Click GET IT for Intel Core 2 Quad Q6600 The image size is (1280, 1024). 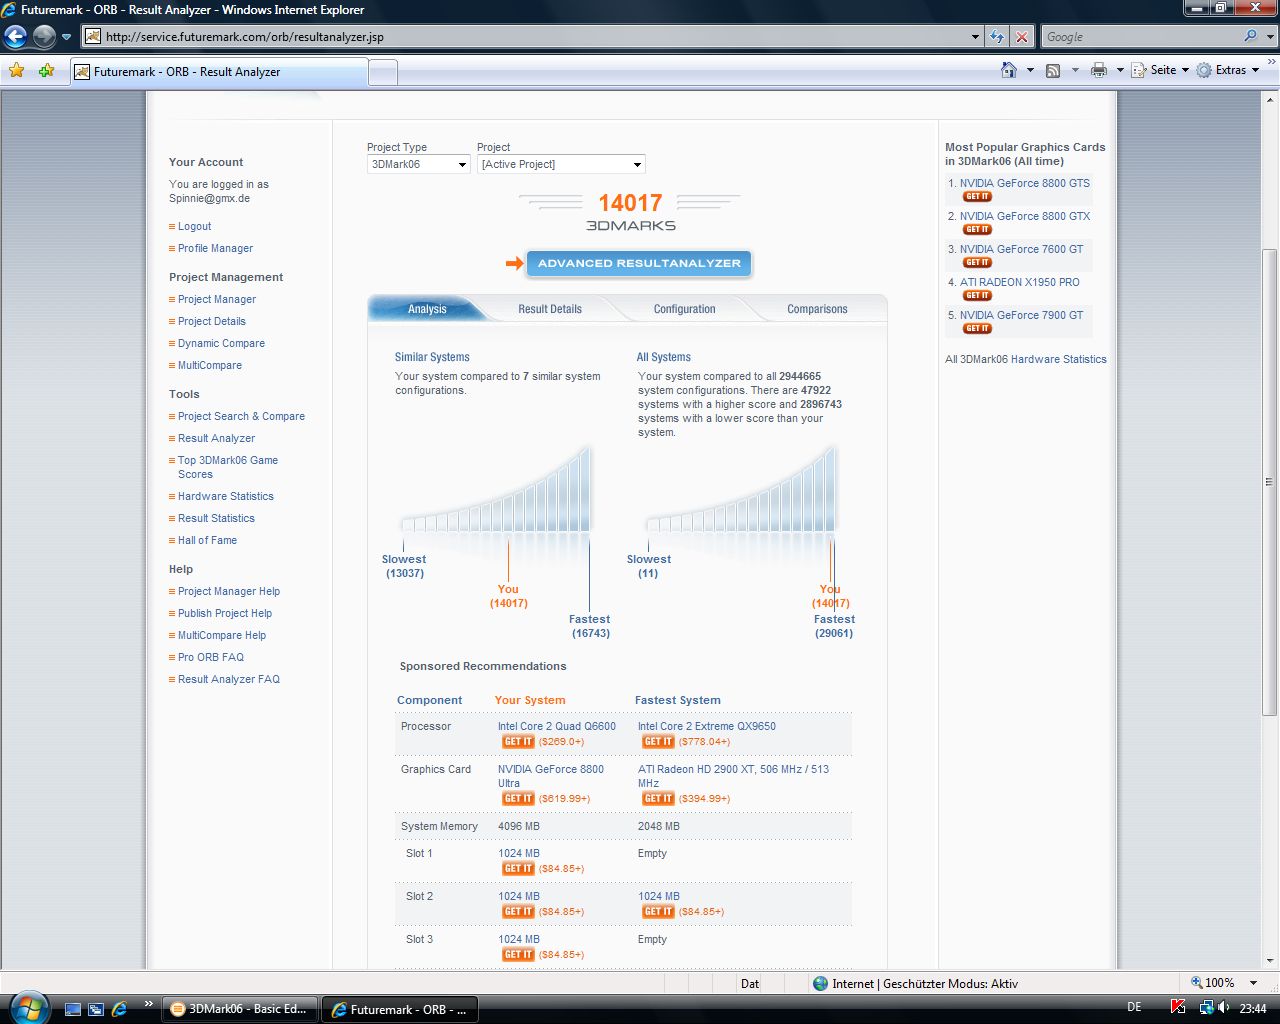point(518,742)
